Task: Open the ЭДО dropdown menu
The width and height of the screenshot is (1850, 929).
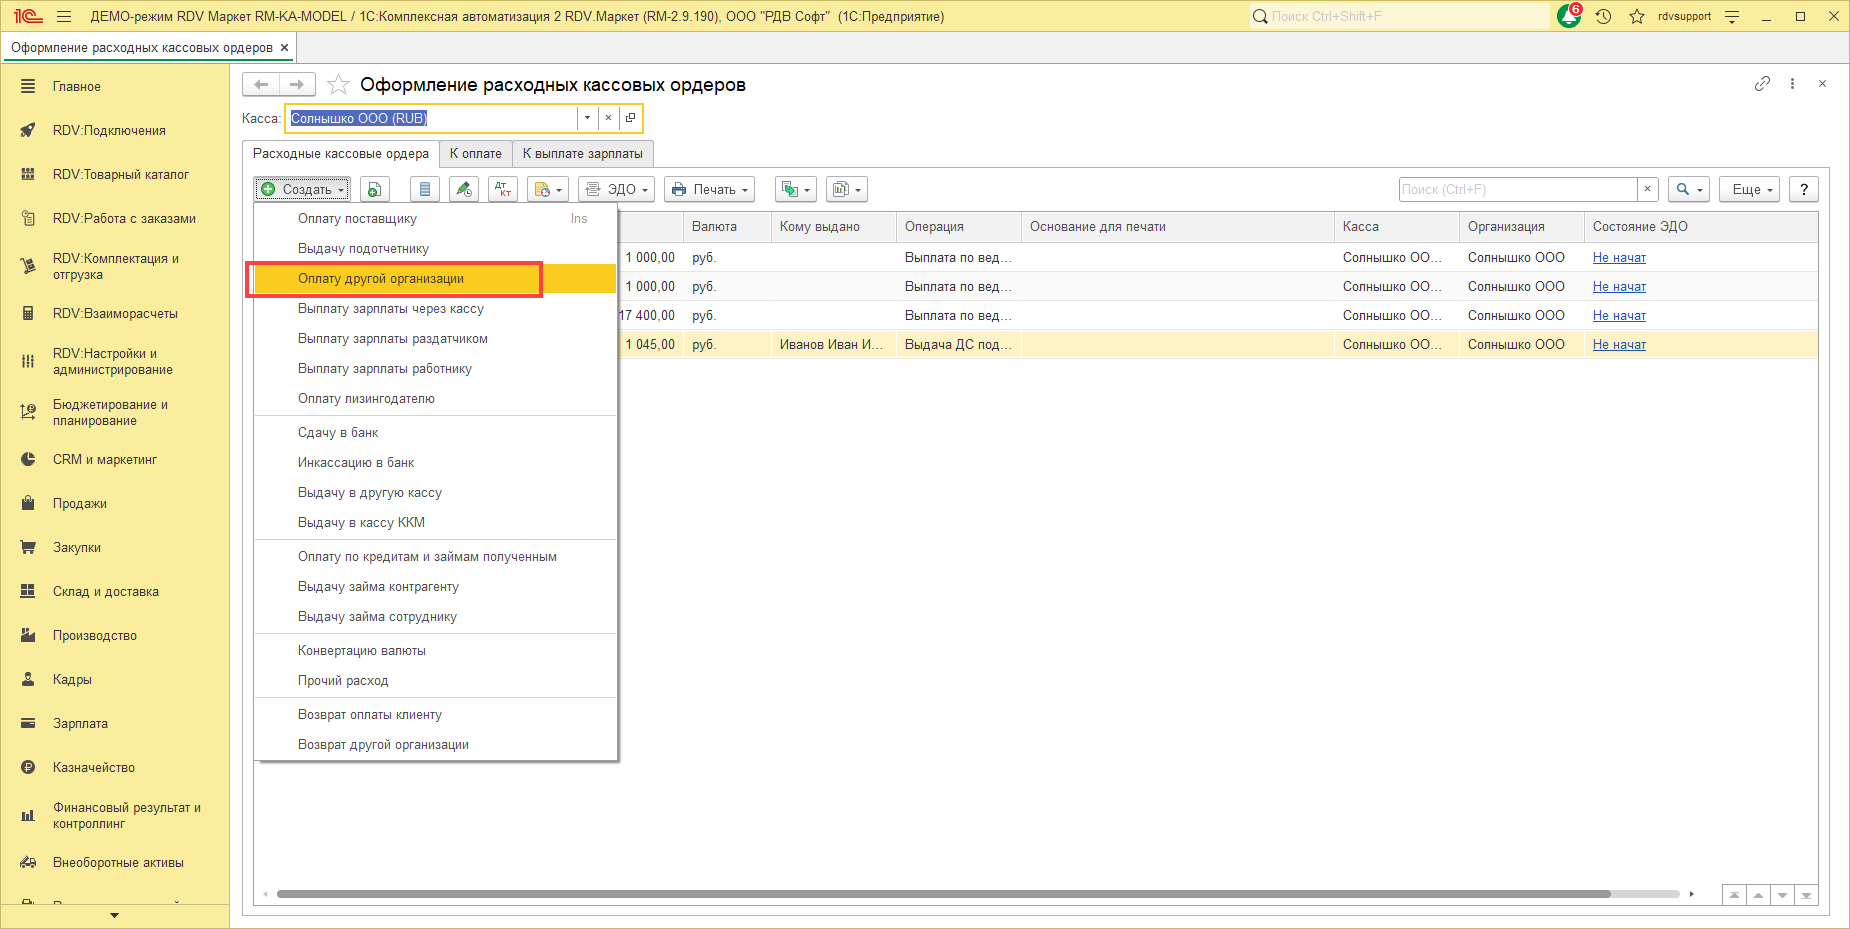Action: pyautogui.click(x=616, y=189)
